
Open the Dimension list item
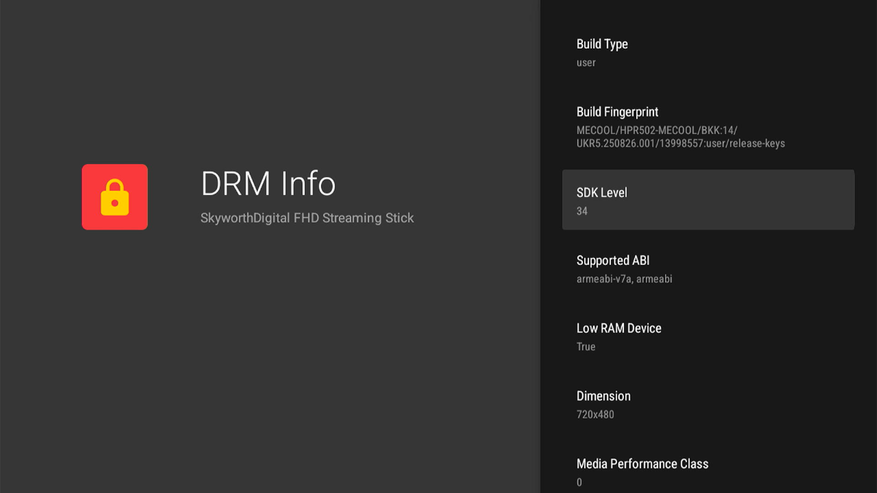pyautogui.click(x=708, y=404)
